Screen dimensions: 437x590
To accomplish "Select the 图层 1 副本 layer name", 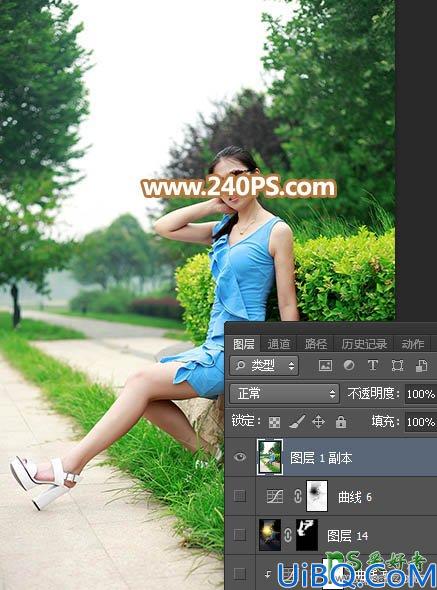I will [x=321, y=458].
